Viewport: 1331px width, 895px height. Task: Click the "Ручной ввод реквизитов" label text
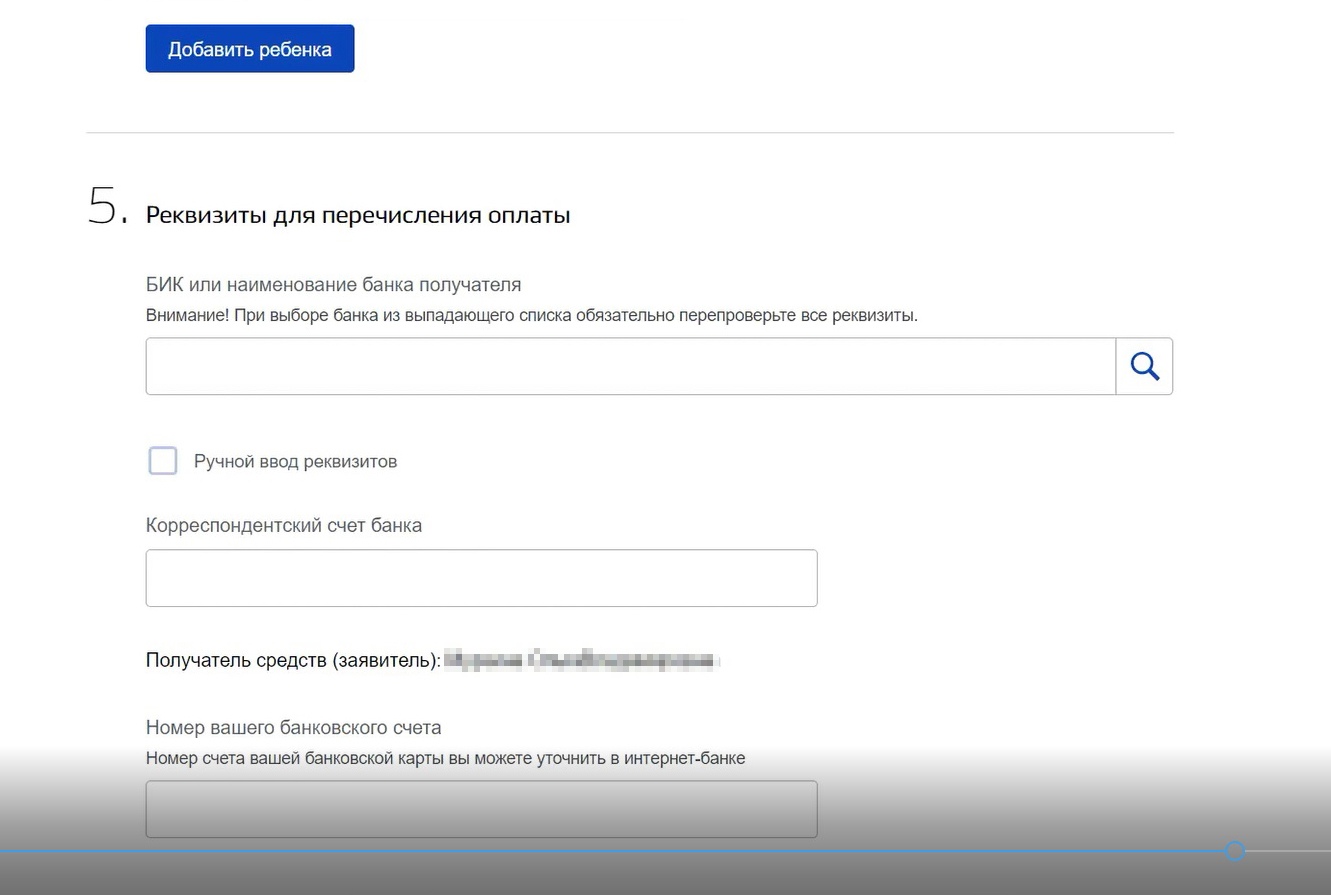(296, 461)
